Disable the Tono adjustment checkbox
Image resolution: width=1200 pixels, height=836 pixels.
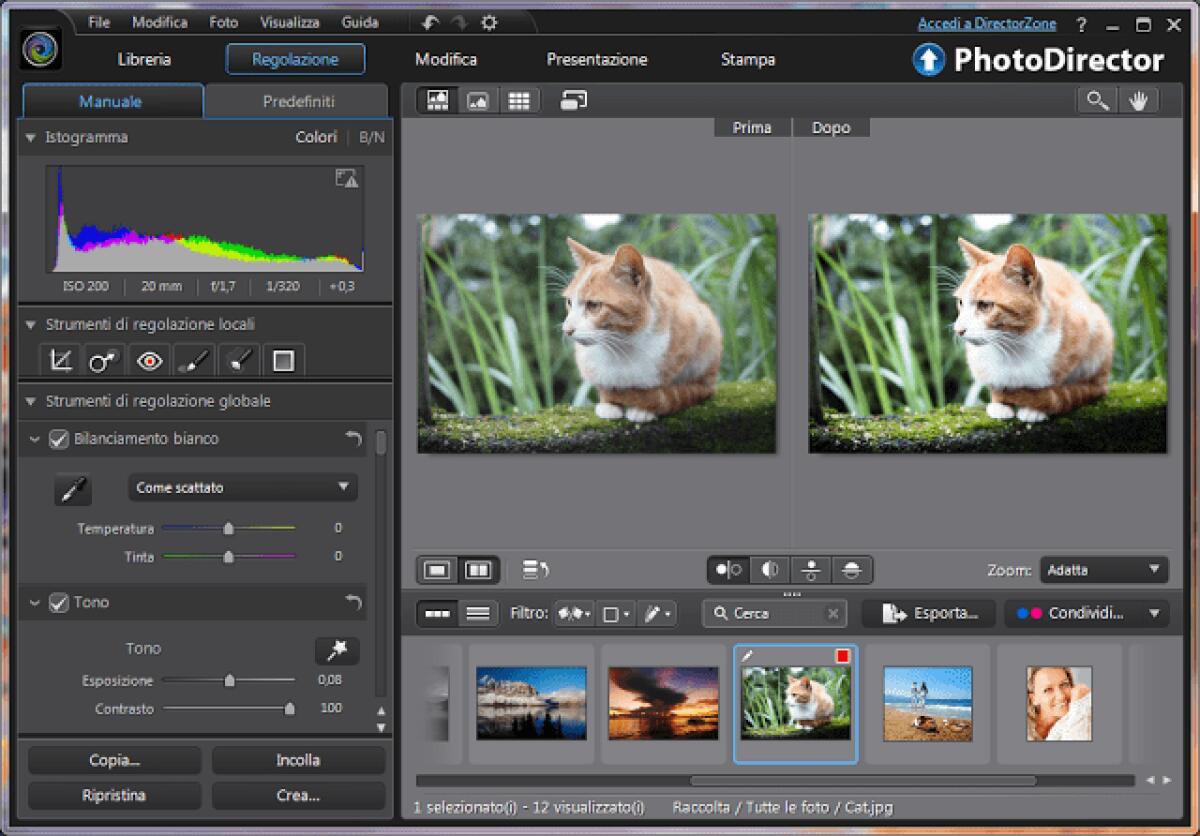point(57,602)
